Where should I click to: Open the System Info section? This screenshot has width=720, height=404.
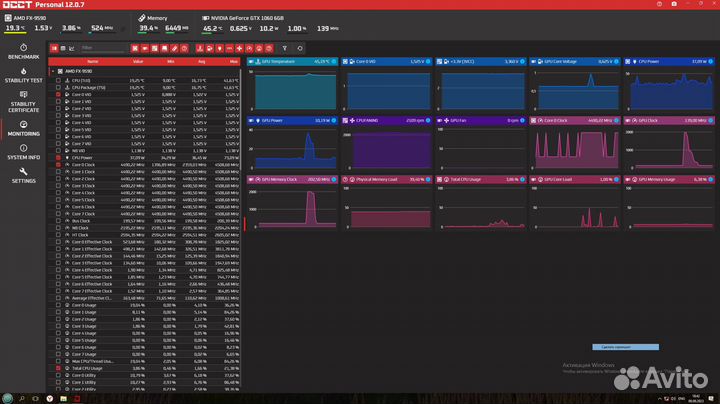pos(23,152)
